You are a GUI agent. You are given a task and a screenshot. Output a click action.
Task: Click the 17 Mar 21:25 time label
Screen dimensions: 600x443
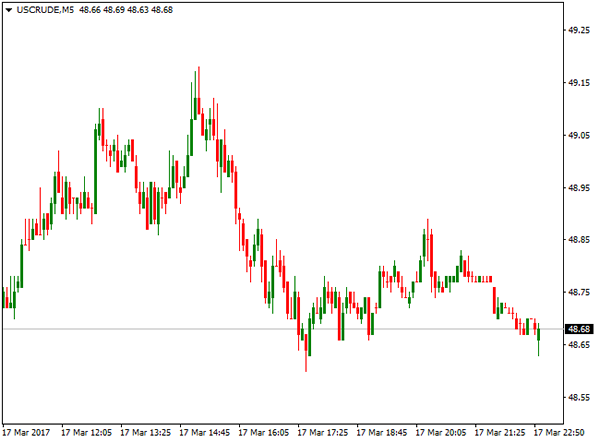tap(500, 433)
